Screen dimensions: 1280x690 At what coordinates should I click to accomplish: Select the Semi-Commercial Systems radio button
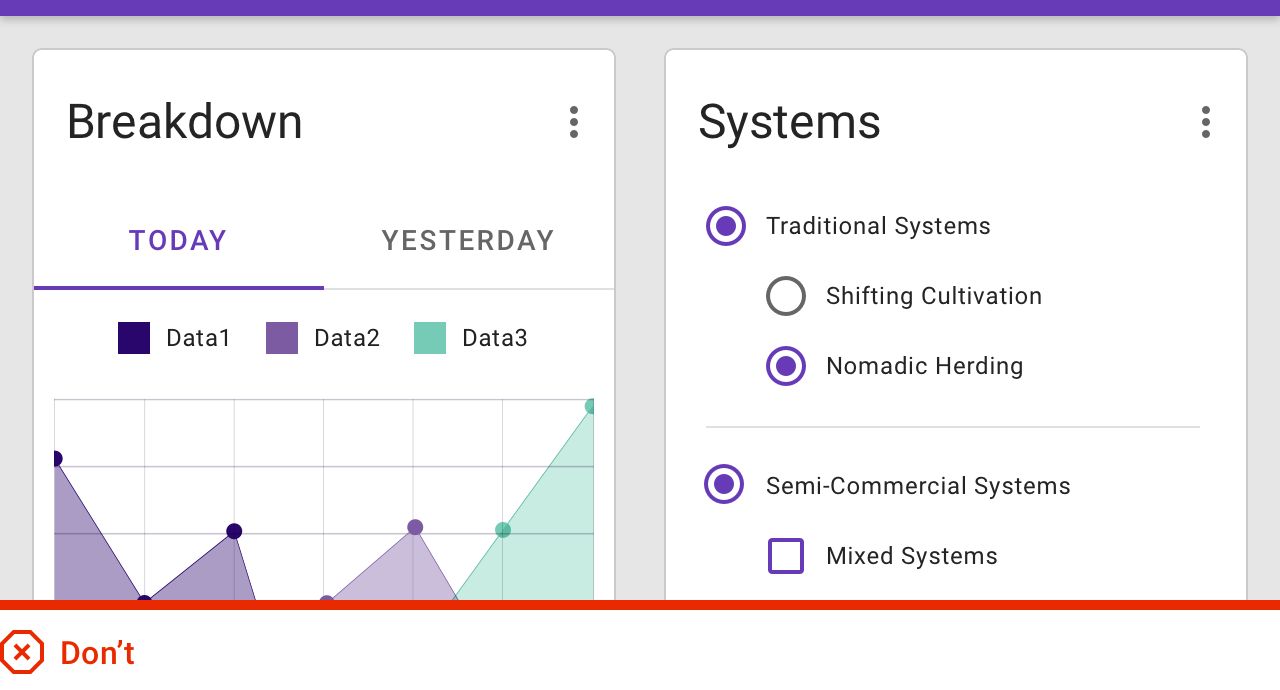(x=724, y=486)
